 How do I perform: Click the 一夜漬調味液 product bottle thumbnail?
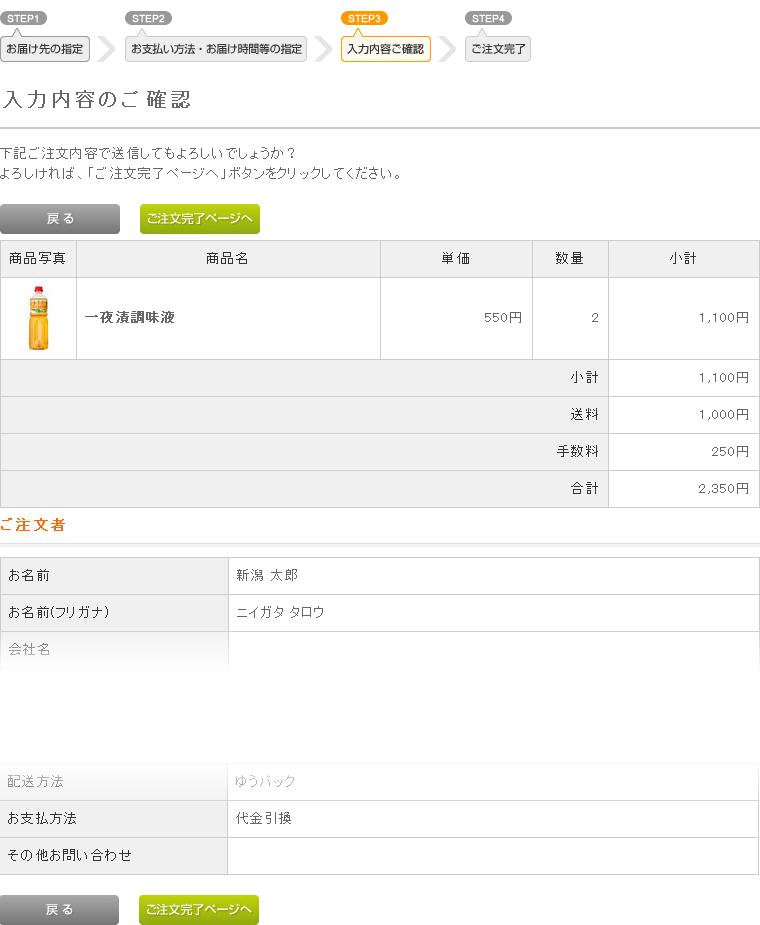(38, 318)
